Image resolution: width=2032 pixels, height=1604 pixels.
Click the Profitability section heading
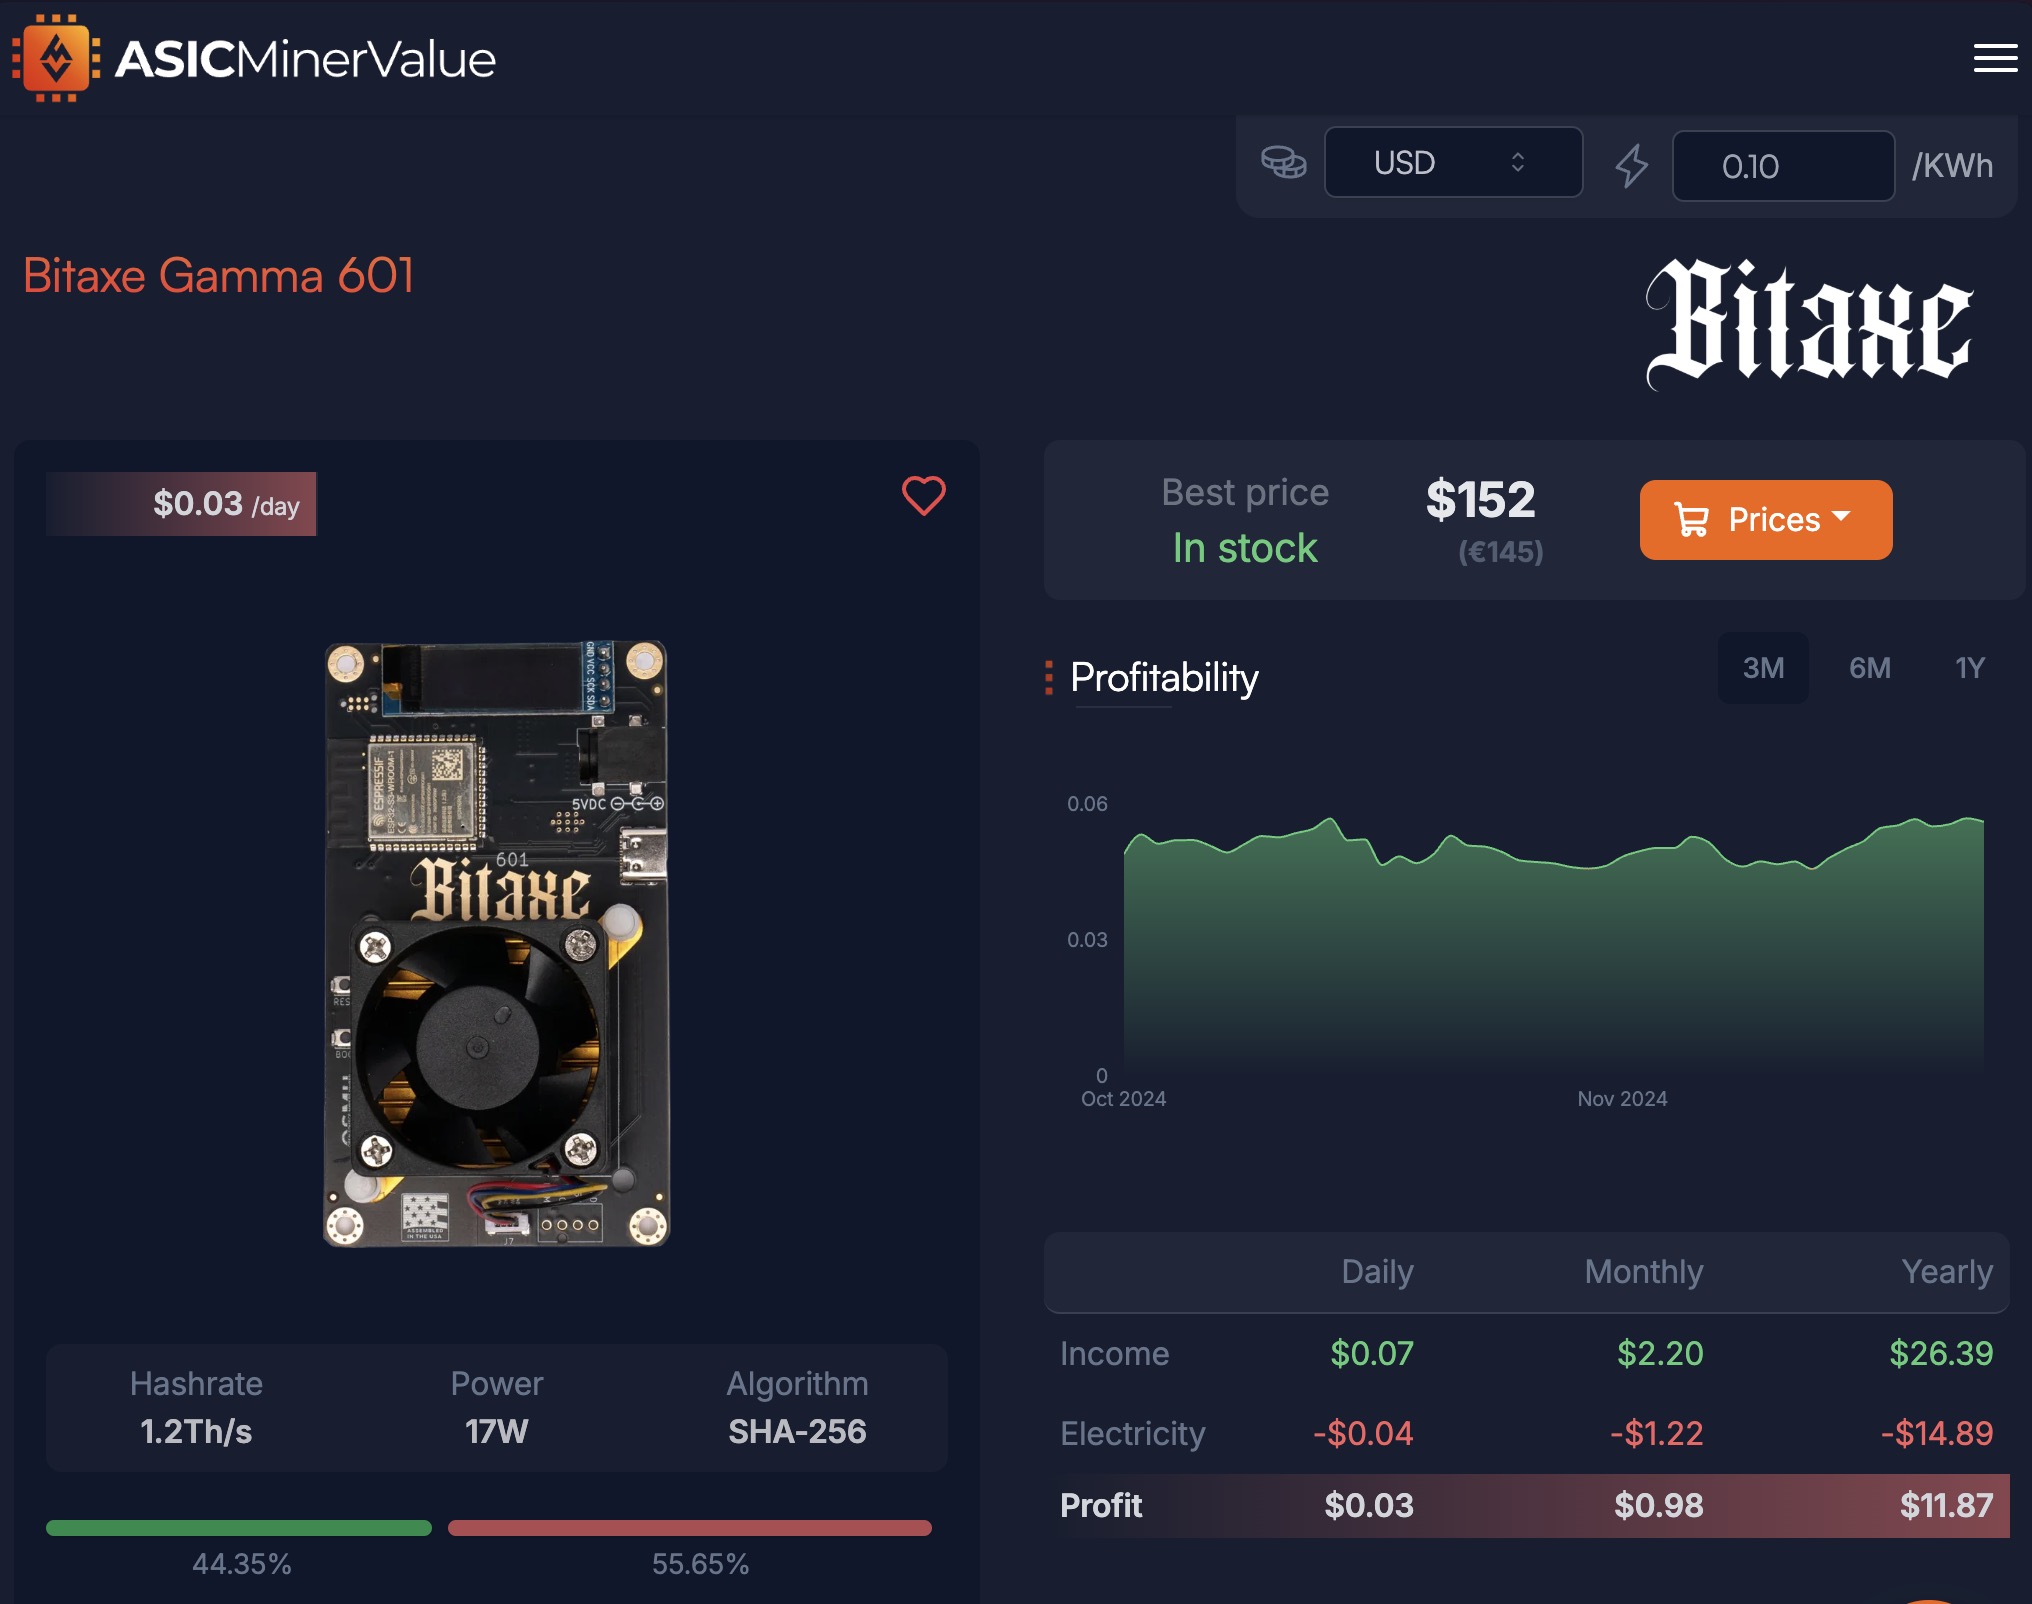(1164, 678)
